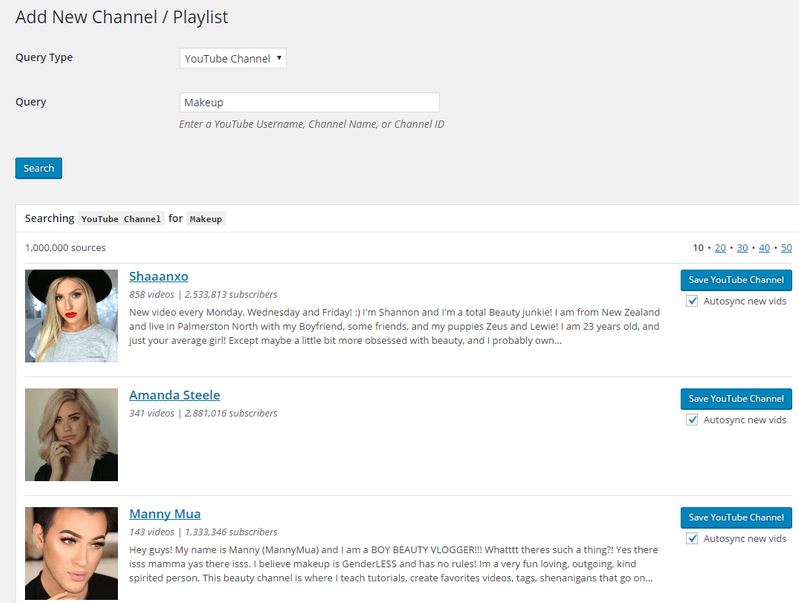This screenshot has width=799, height=603.
Task: Toggle Autosync new vids for Manny Mua
Action: point(692,539)
